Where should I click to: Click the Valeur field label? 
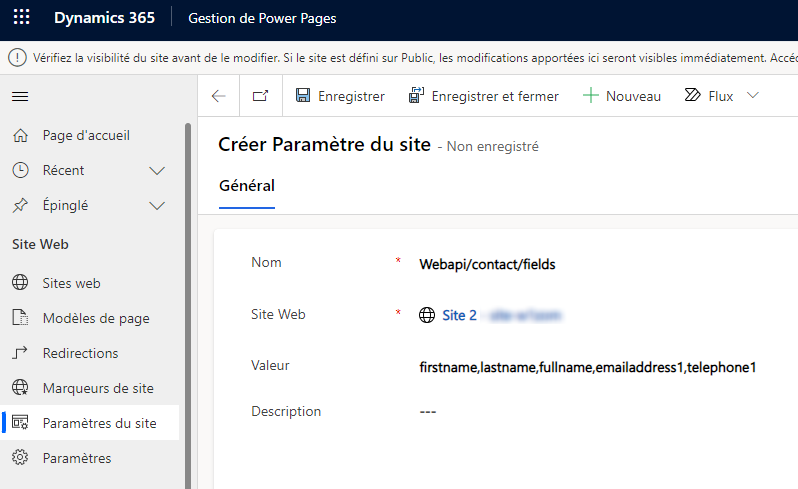tap(270, 365)
